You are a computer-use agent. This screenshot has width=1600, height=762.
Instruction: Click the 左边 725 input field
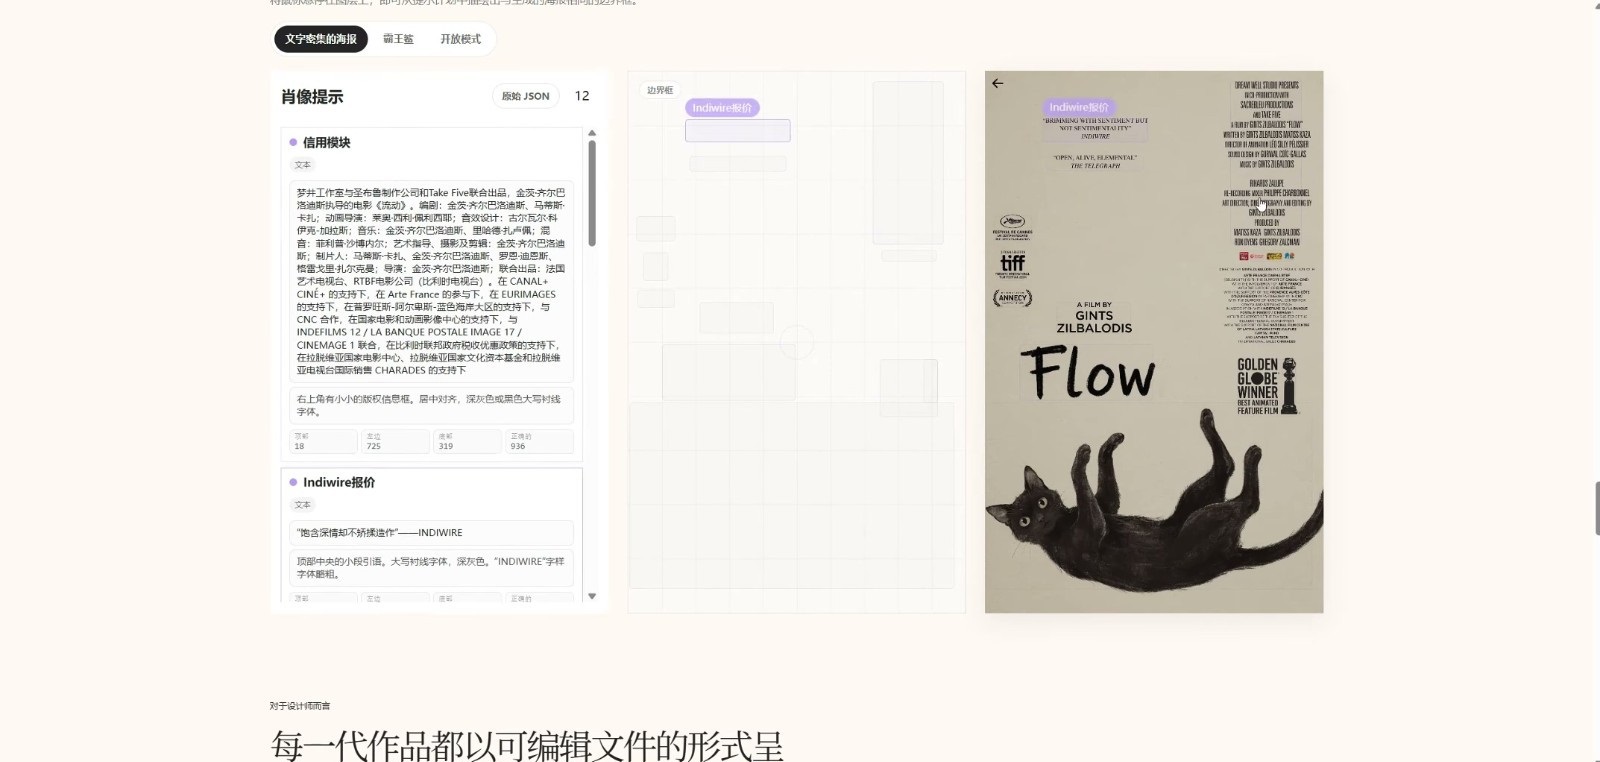395,441
